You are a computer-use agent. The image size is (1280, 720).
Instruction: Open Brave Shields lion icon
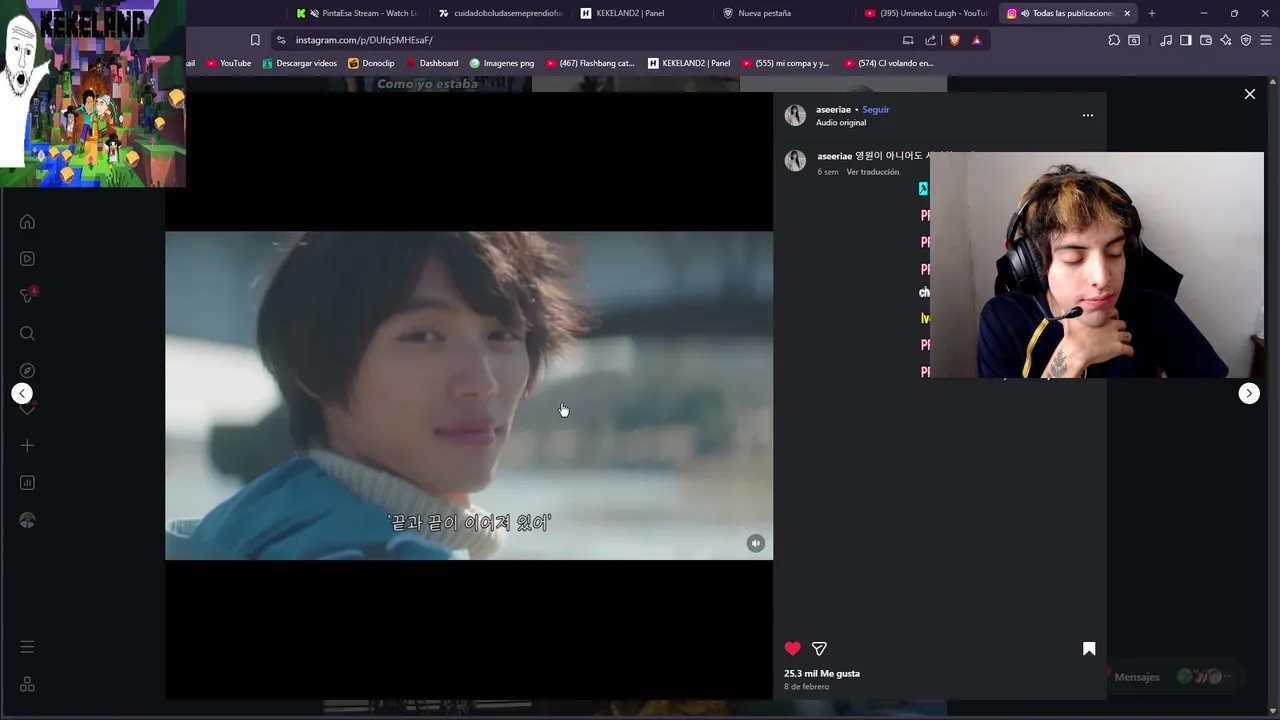(x=954, y=40)
